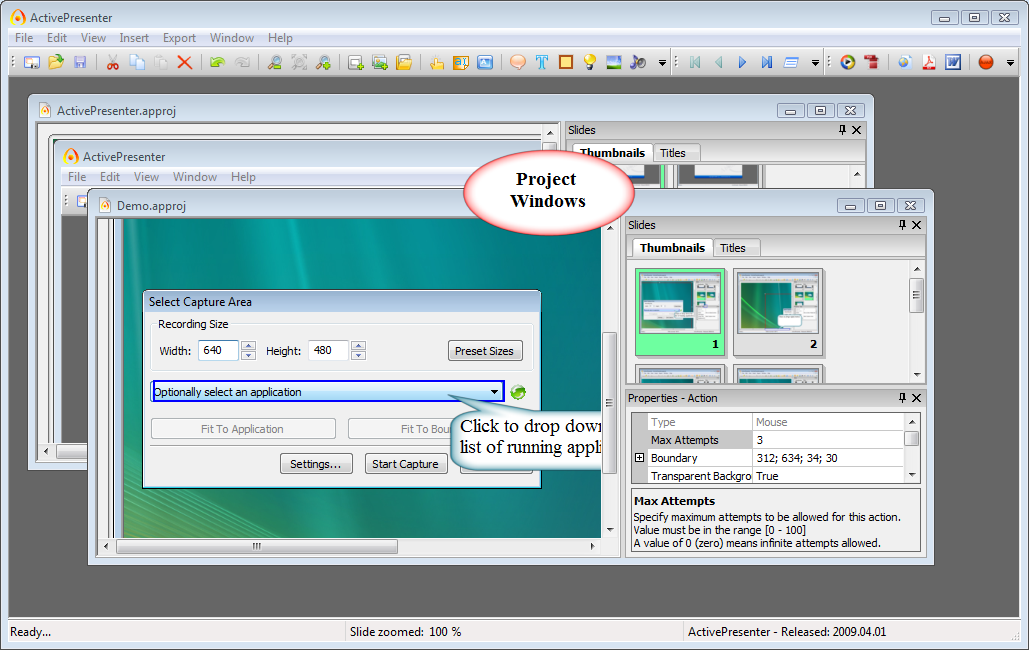Click the Start Capture button
The width and height of the screenshot is (1029, 650).
(x=405, y=464)
